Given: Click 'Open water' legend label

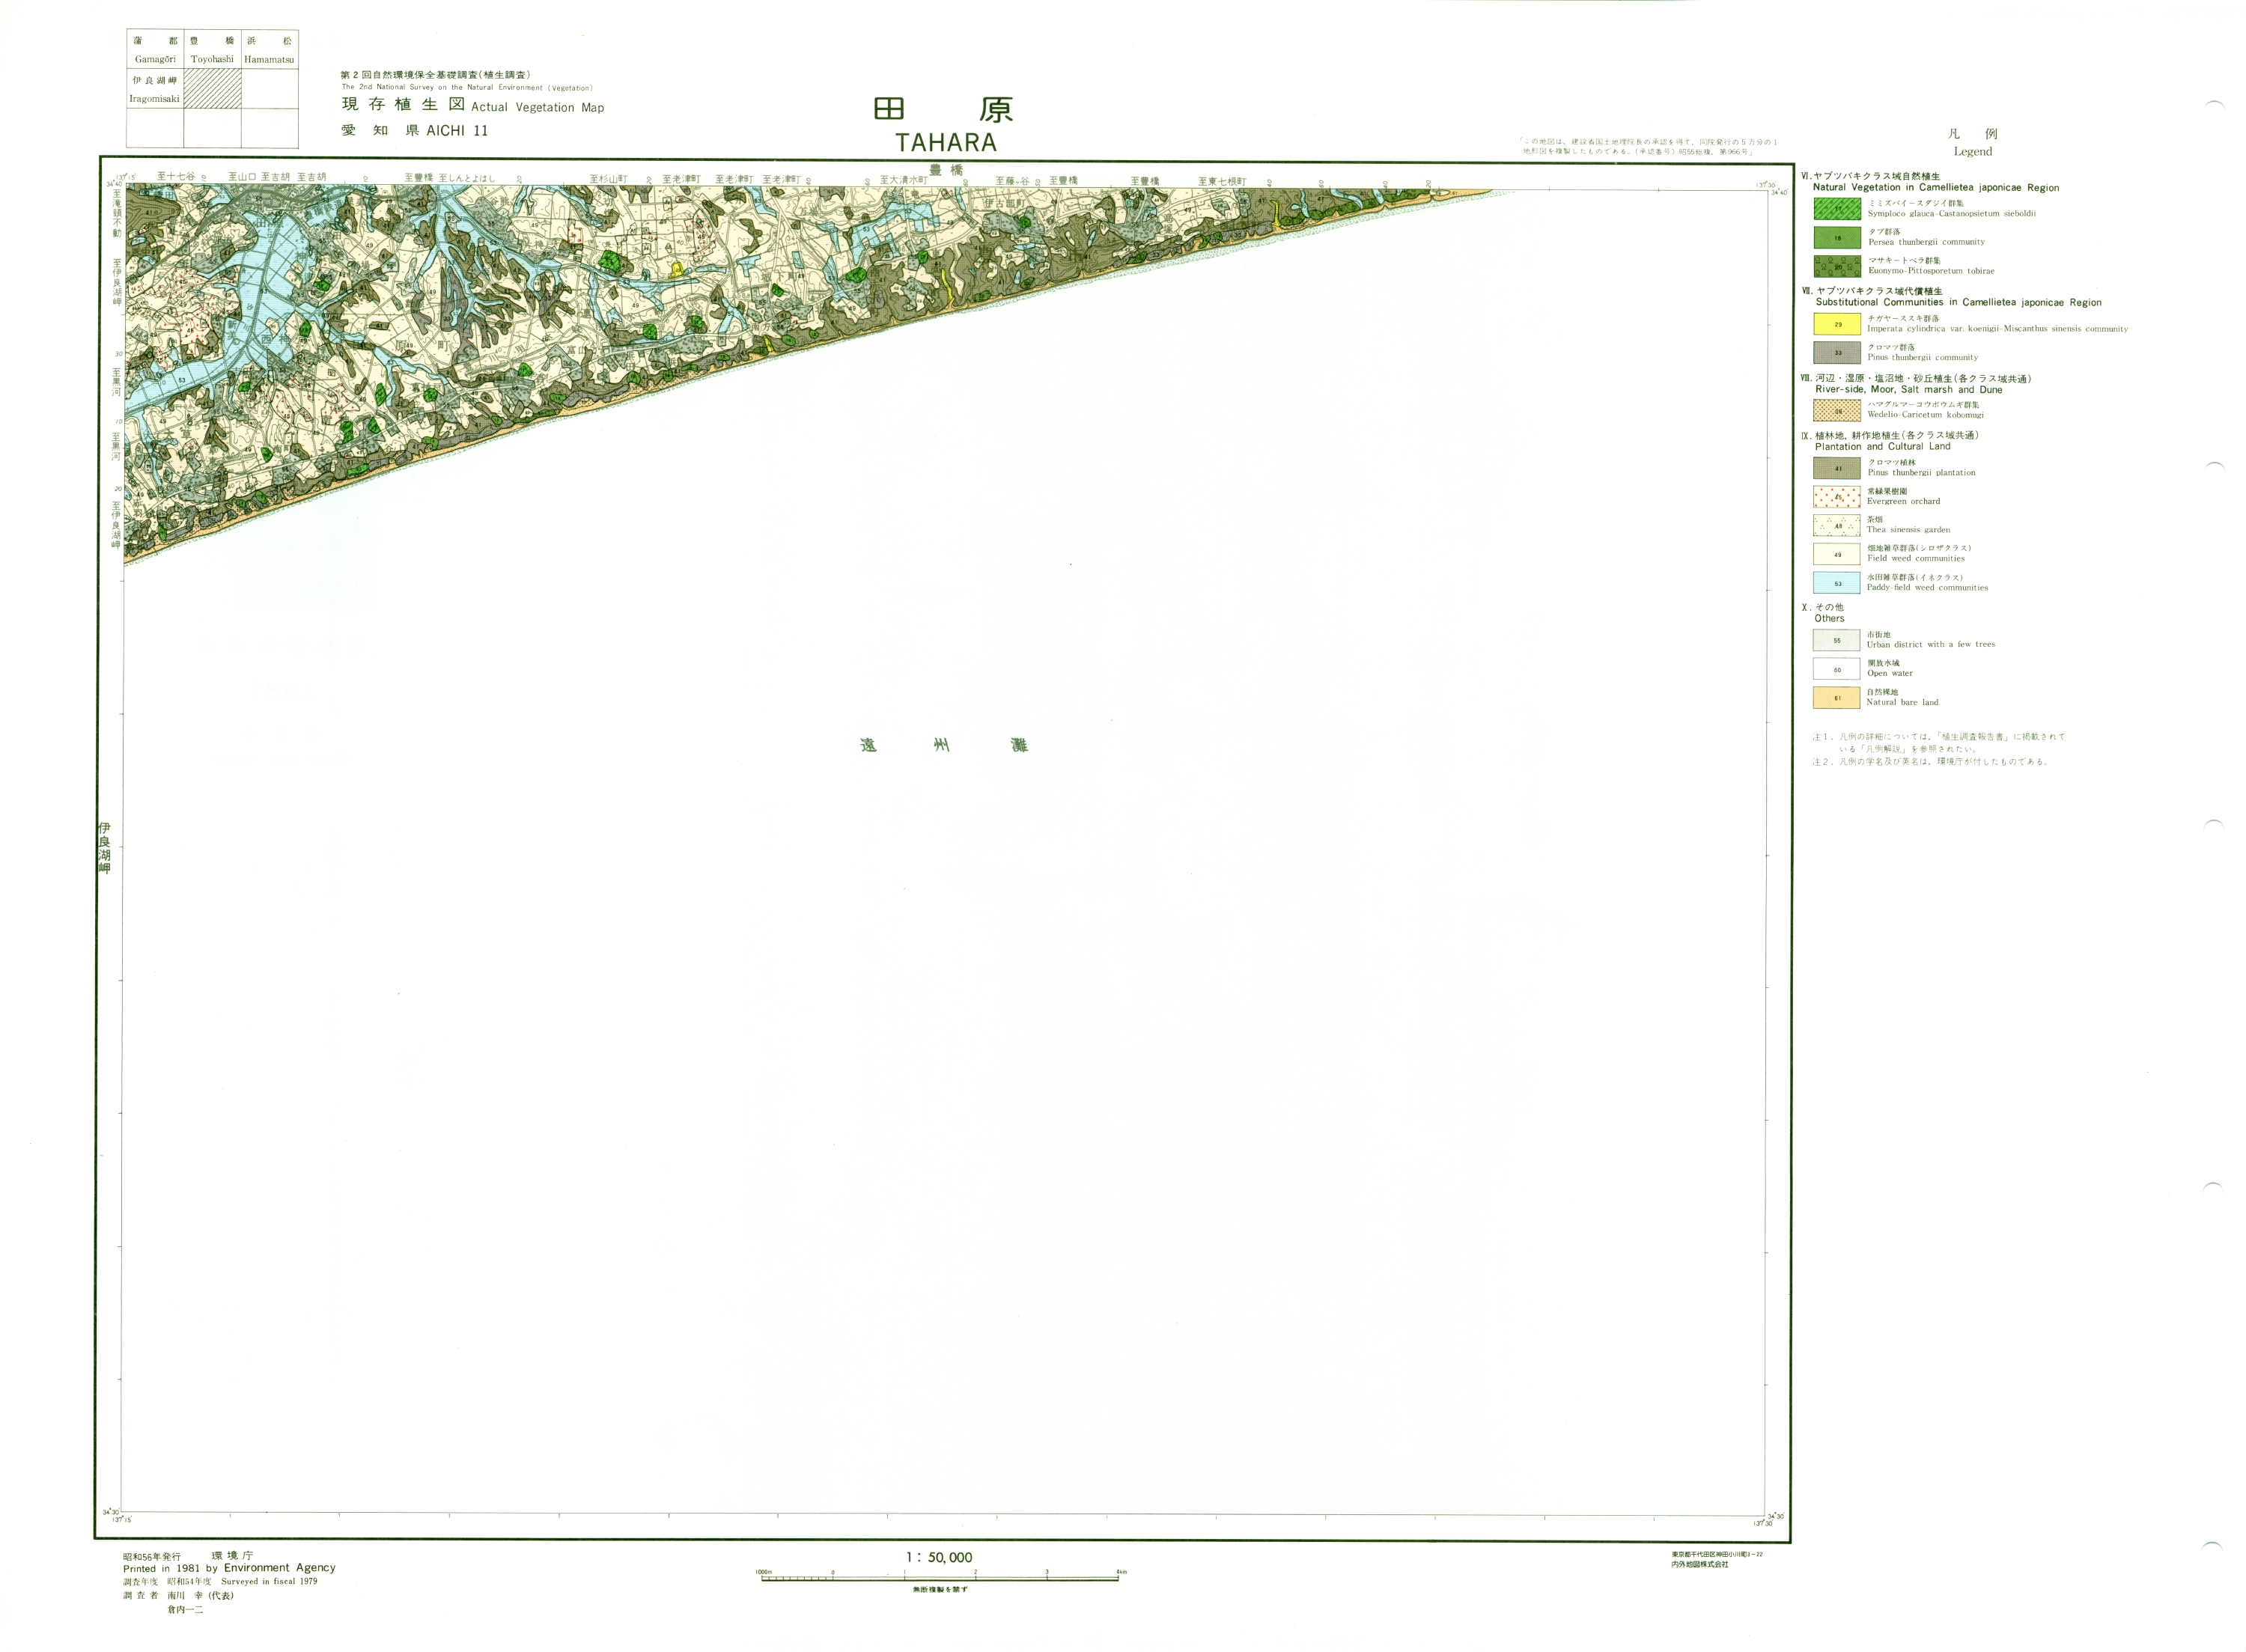Looking at the screenshot, I should [1889, 673].
